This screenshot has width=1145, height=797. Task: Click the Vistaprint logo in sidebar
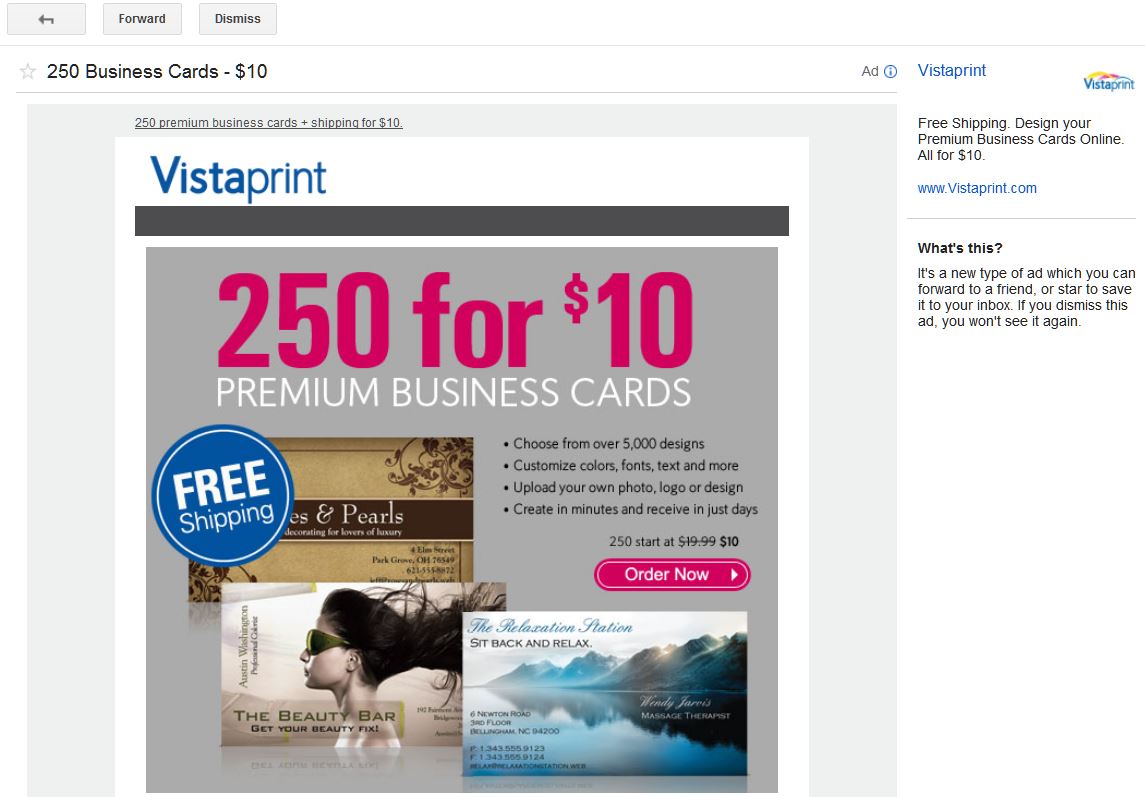coord(1108,81)
